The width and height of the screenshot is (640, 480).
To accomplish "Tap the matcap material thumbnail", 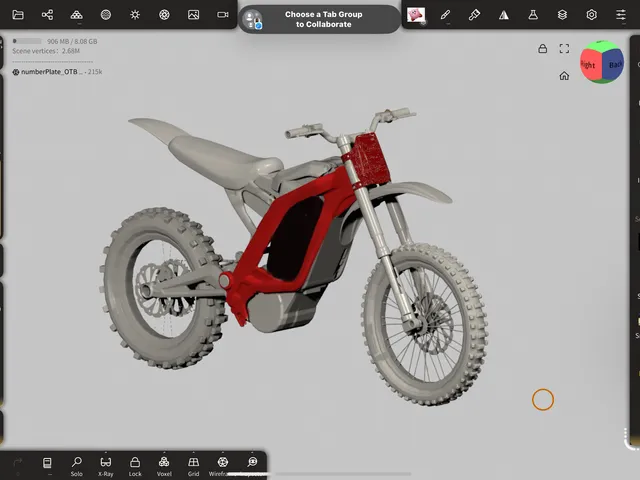I will click(416, 15).
